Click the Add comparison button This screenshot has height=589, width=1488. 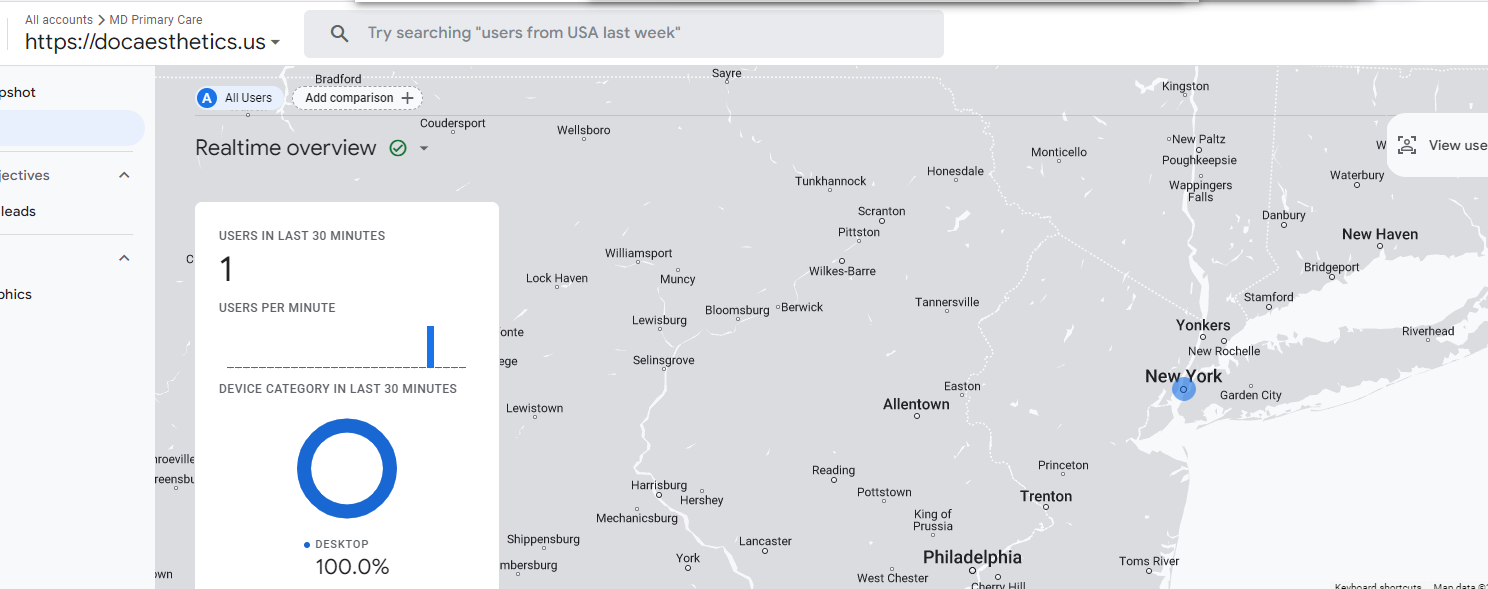click(358, 98)
